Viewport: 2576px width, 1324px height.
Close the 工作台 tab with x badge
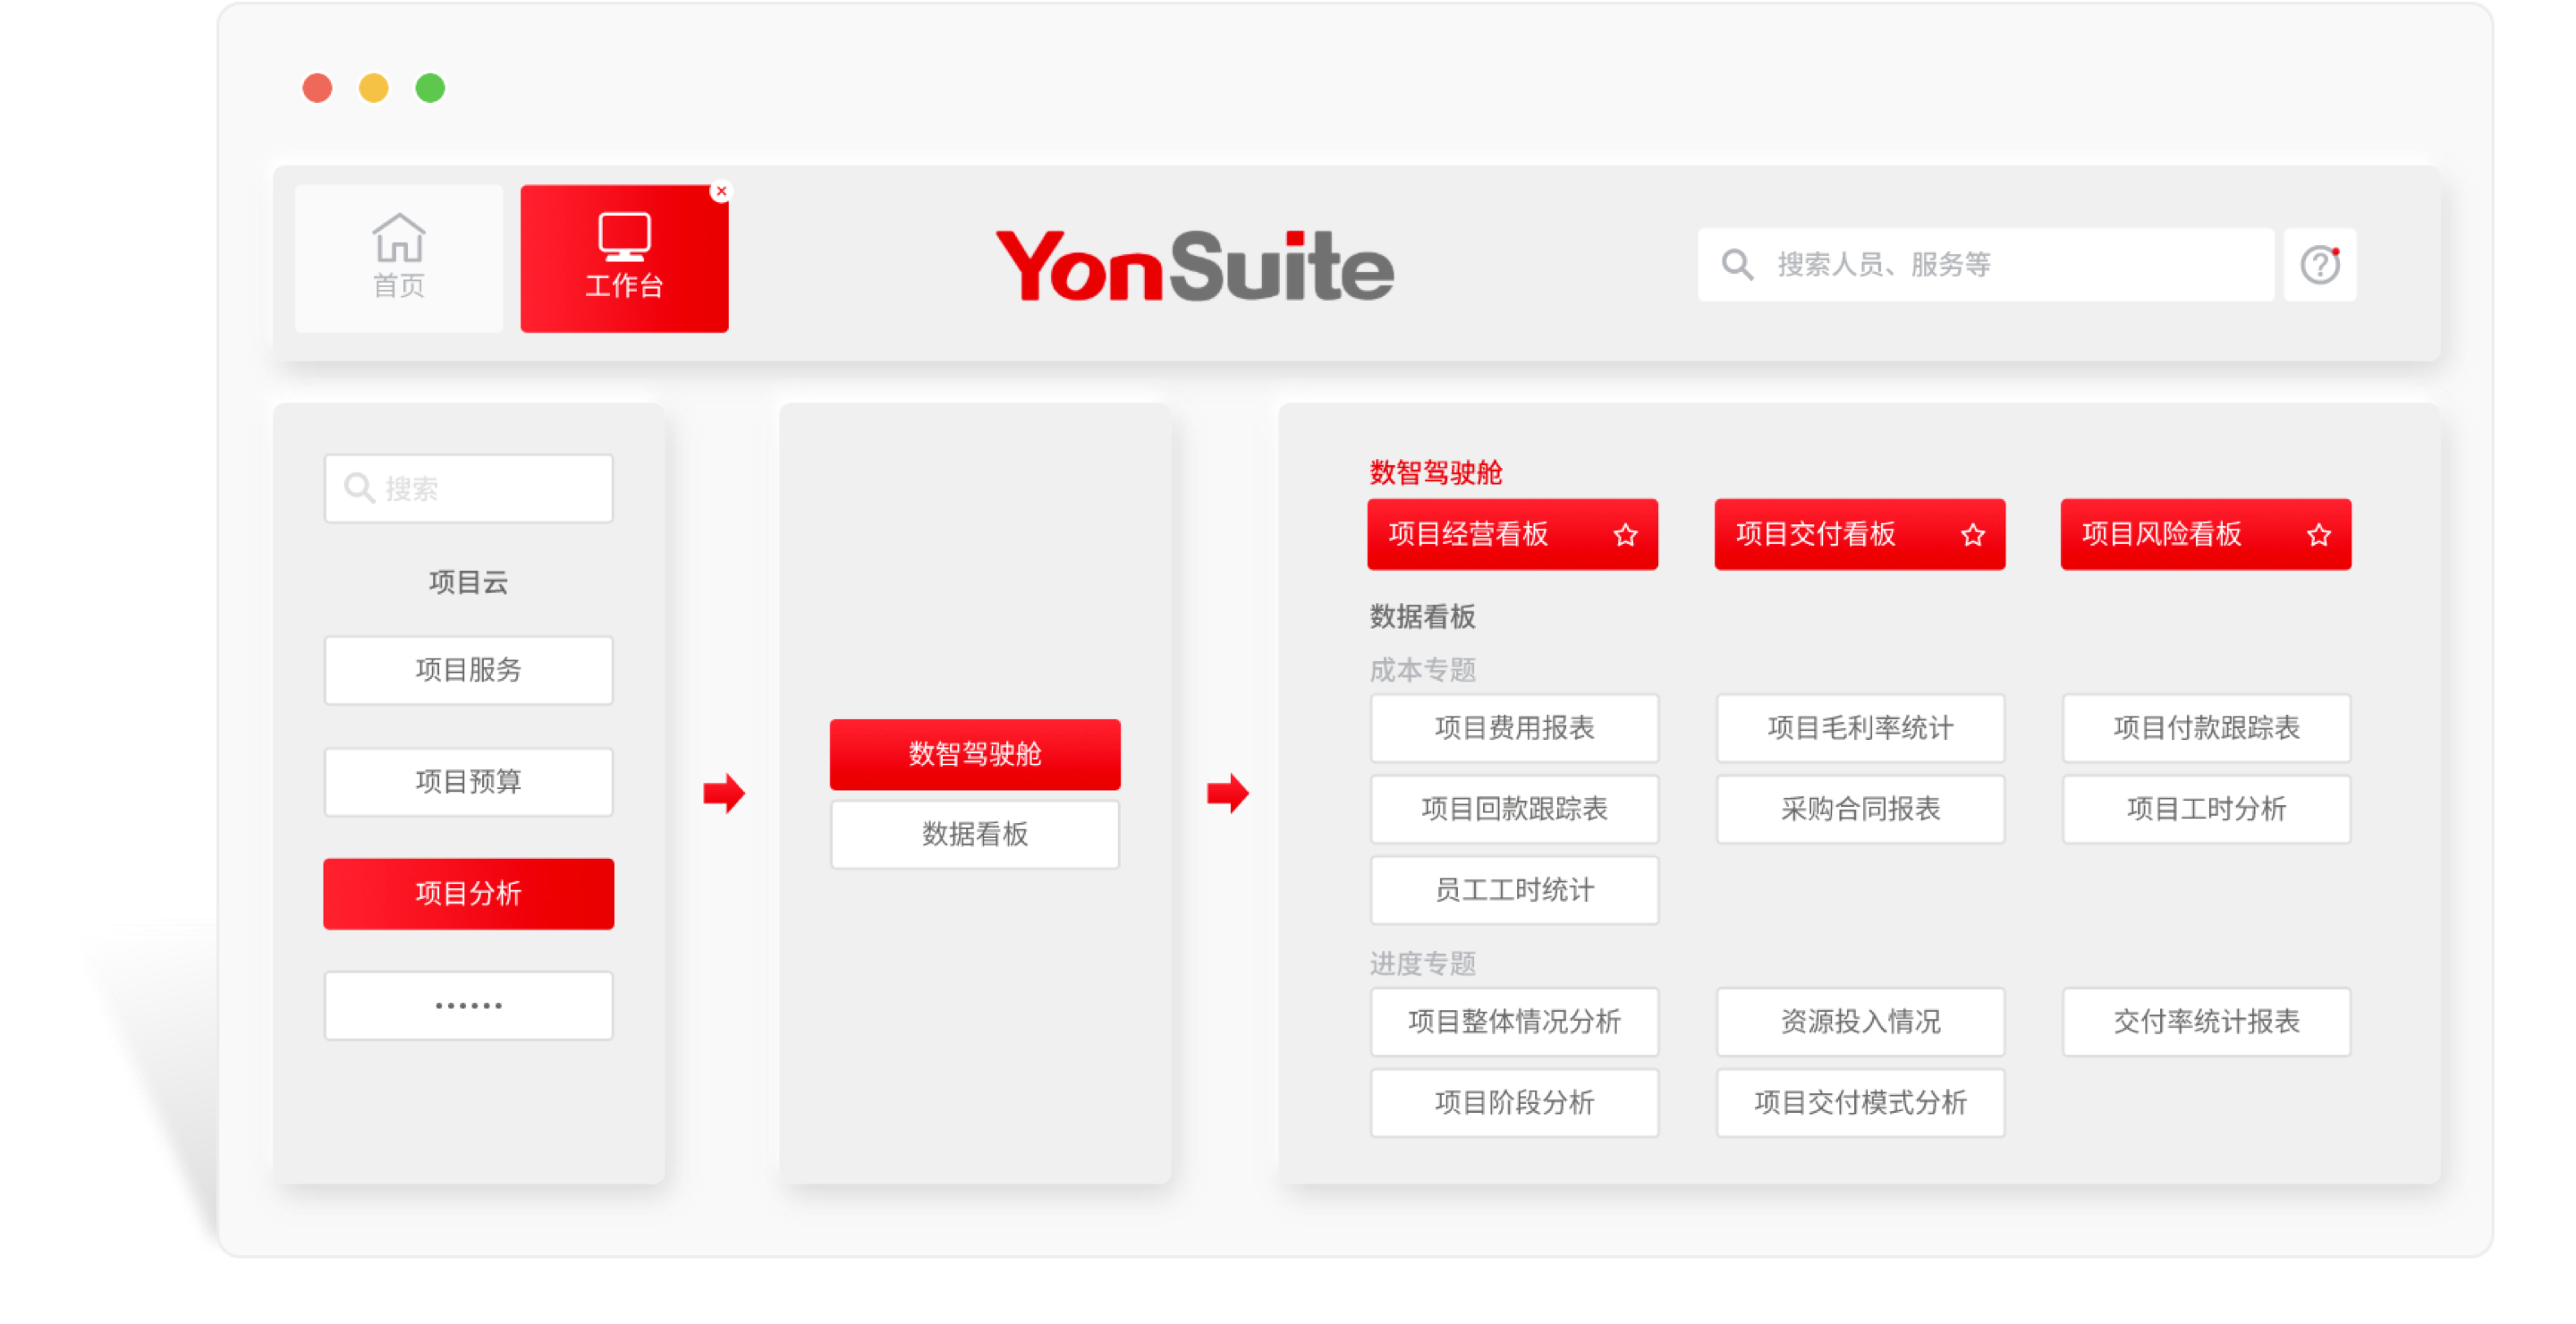click(x=721, y=191)
